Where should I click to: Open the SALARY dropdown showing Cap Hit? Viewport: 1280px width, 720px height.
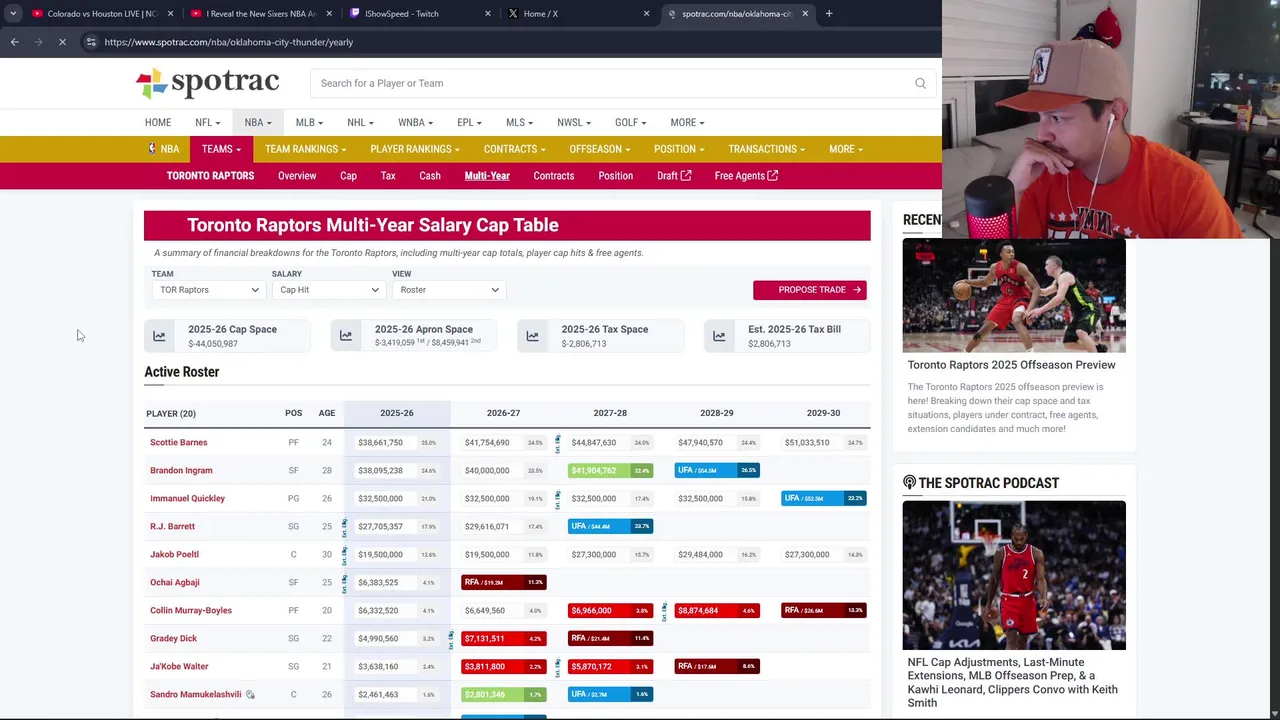(329, 290)
